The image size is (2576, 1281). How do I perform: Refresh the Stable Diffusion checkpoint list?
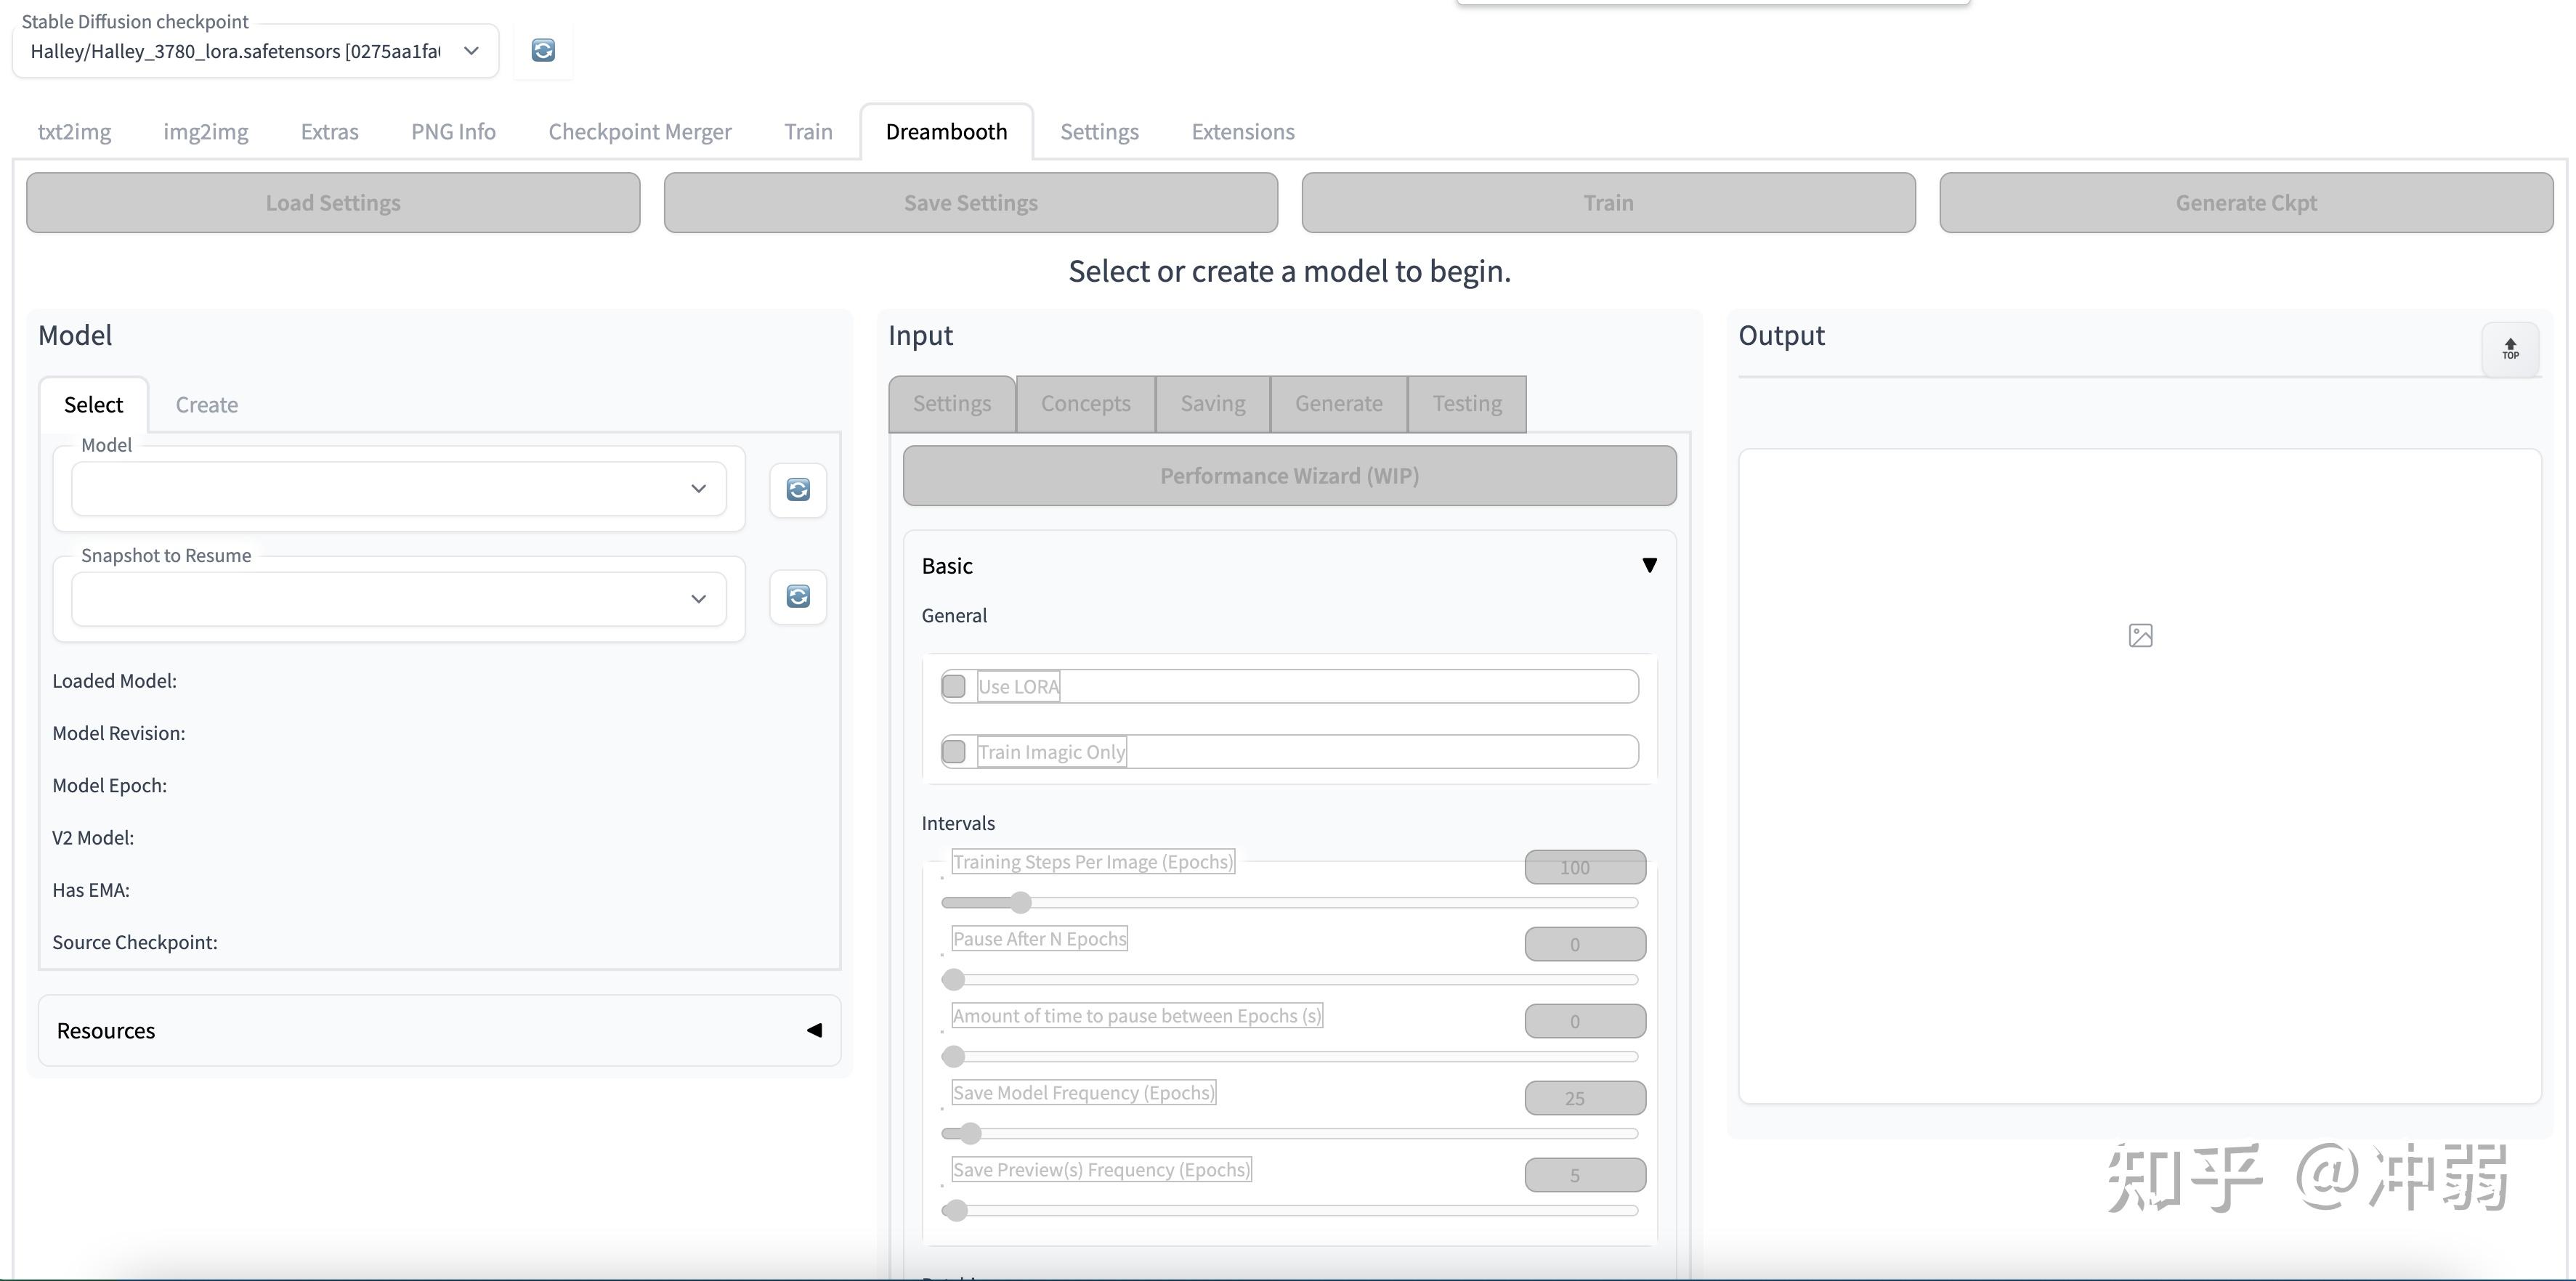click(x=543, y=50)
